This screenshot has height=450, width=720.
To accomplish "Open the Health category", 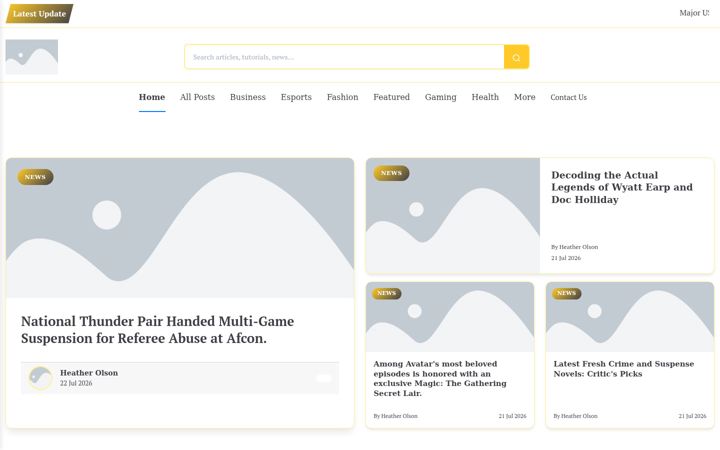I will 485,97.
